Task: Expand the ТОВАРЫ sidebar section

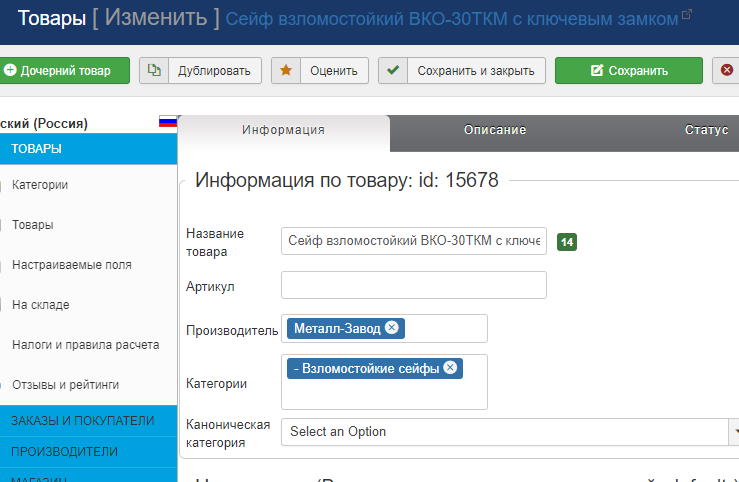Action: tap(89, 149)
